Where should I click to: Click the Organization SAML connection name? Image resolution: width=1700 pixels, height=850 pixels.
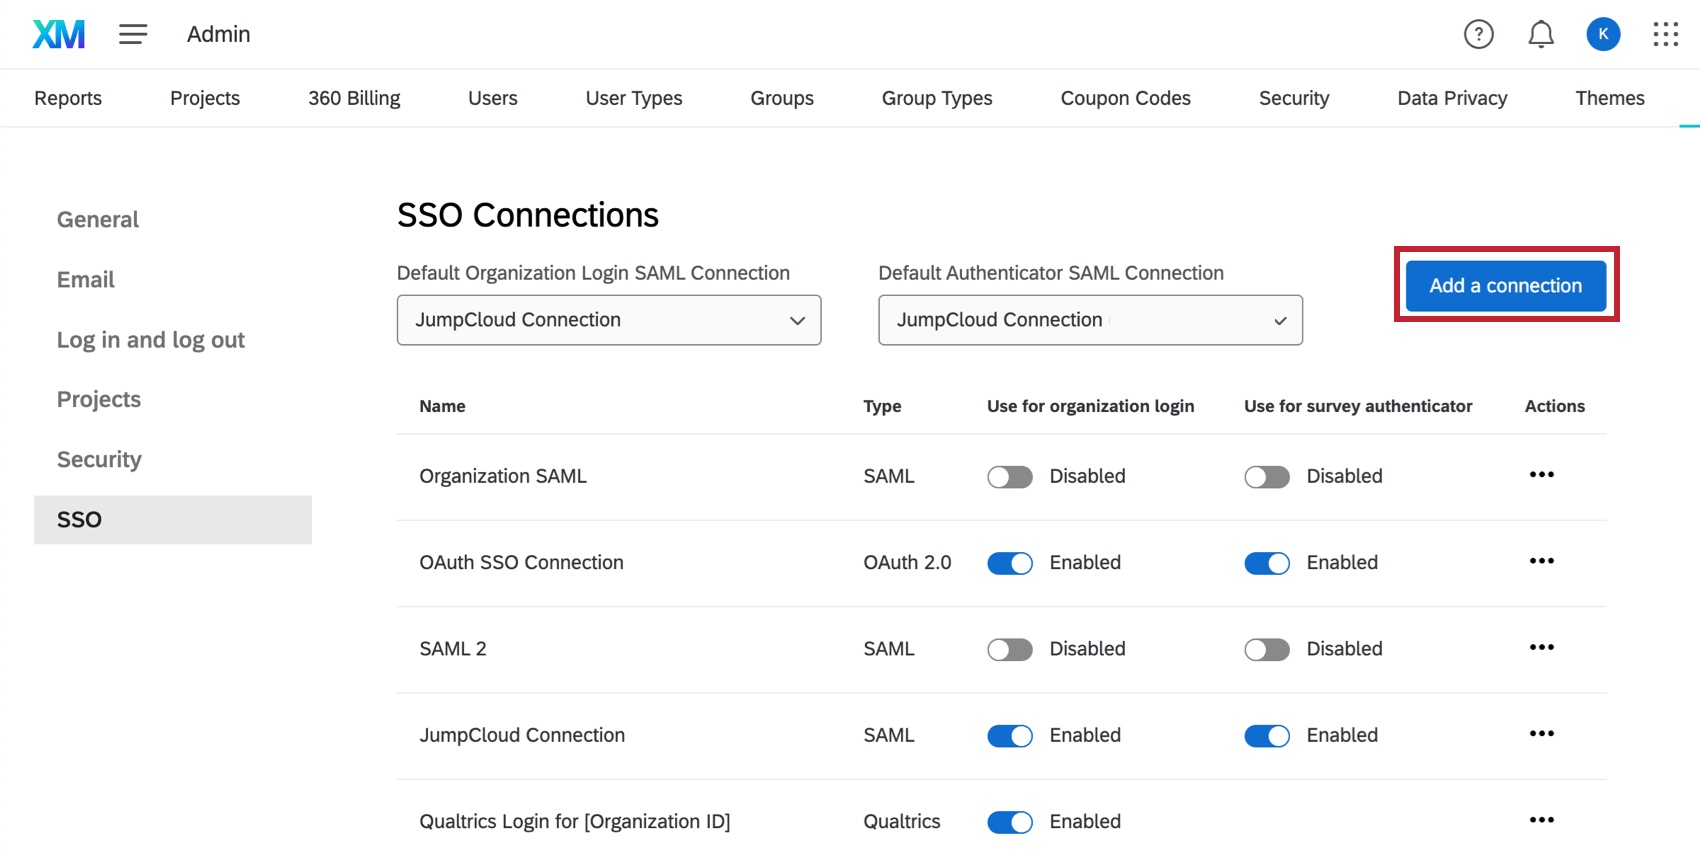click(x=503, y=477)
